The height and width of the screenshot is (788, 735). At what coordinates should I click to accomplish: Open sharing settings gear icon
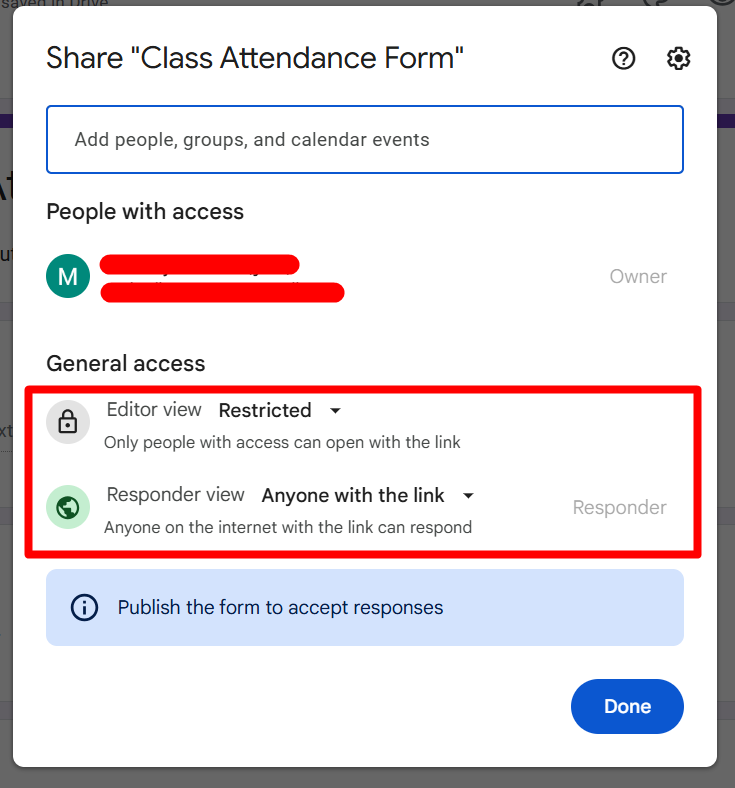[x=679, y=59]
